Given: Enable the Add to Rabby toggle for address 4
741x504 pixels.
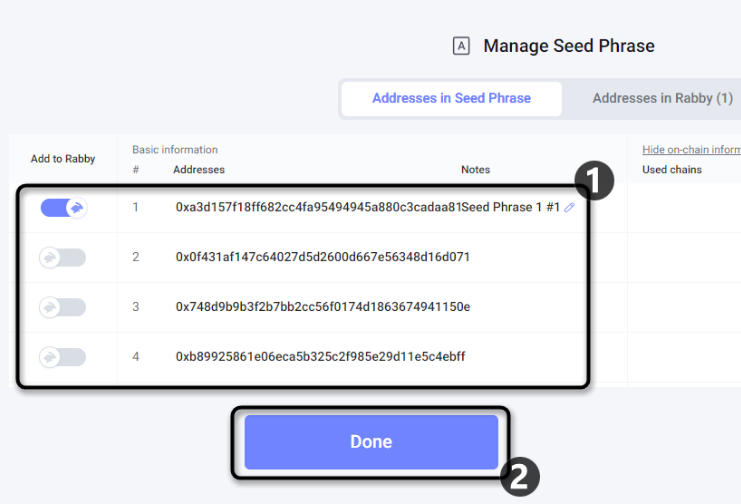Looking at the screenshot, I should [x=63, y=357].
